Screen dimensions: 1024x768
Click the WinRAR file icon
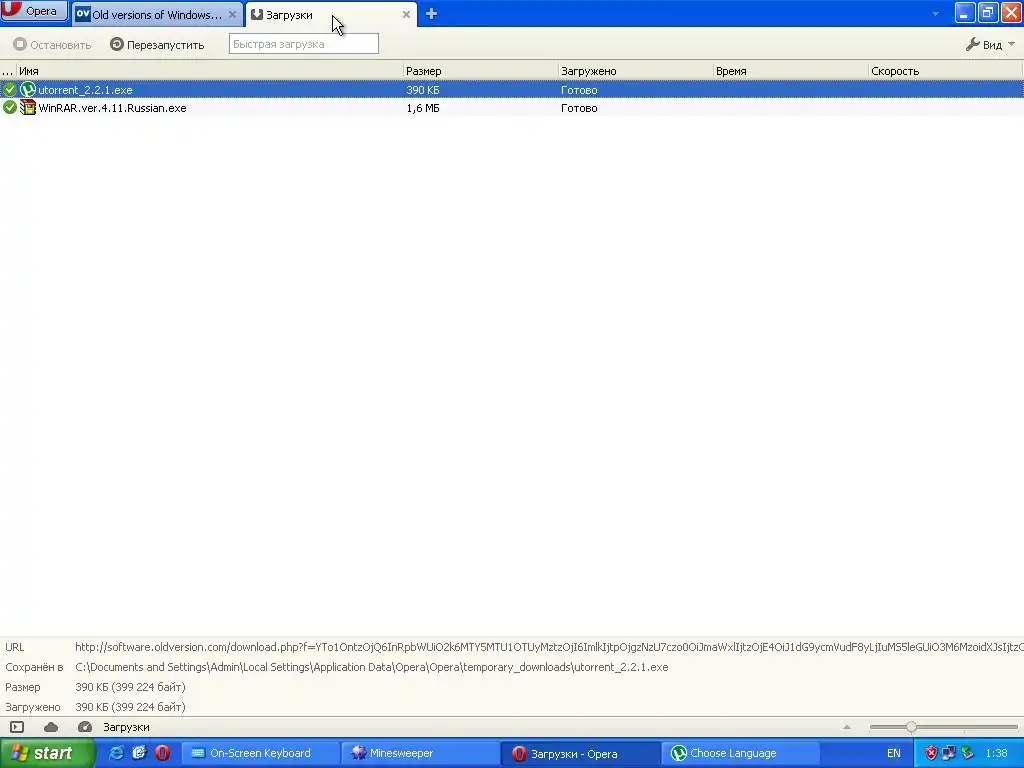(27, 108)
